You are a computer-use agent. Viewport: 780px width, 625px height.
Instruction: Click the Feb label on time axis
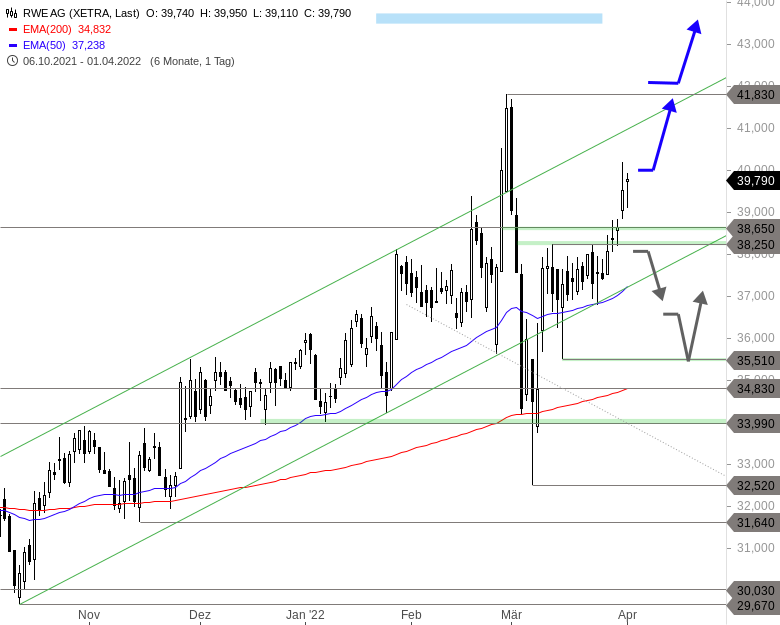[411, 615]
